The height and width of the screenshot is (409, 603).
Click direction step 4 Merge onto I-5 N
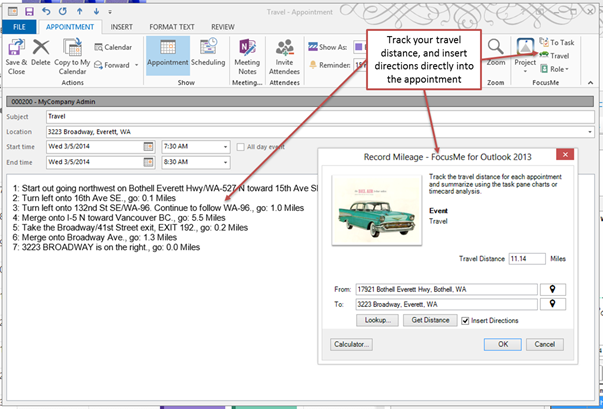click(x=119, y=218)
